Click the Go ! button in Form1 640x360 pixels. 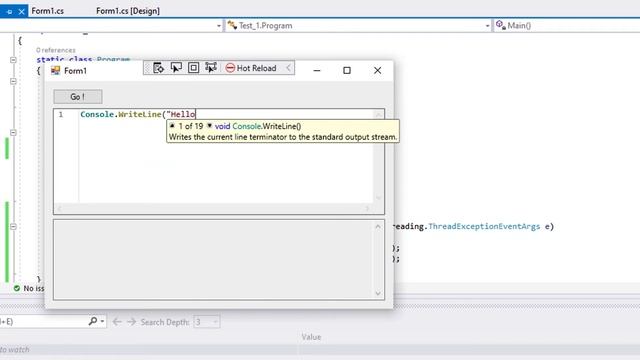pos(78,97)
